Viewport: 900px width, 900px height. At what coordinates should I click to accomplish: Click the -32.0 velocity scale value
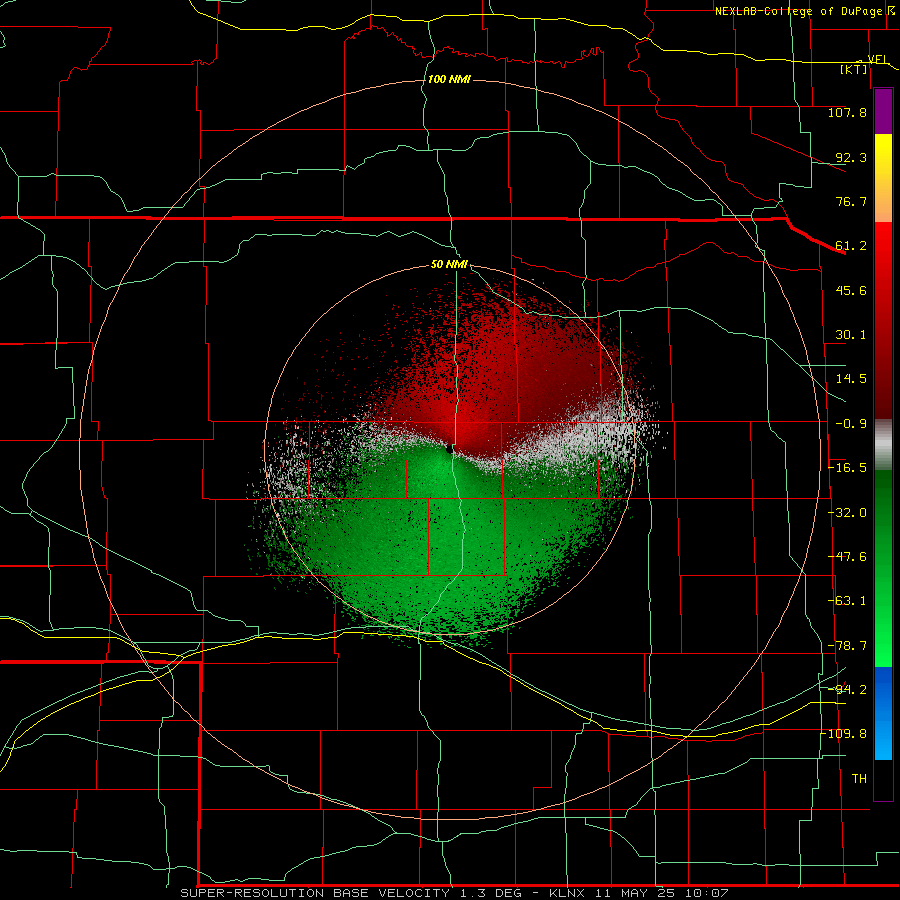tap(847, 513)
